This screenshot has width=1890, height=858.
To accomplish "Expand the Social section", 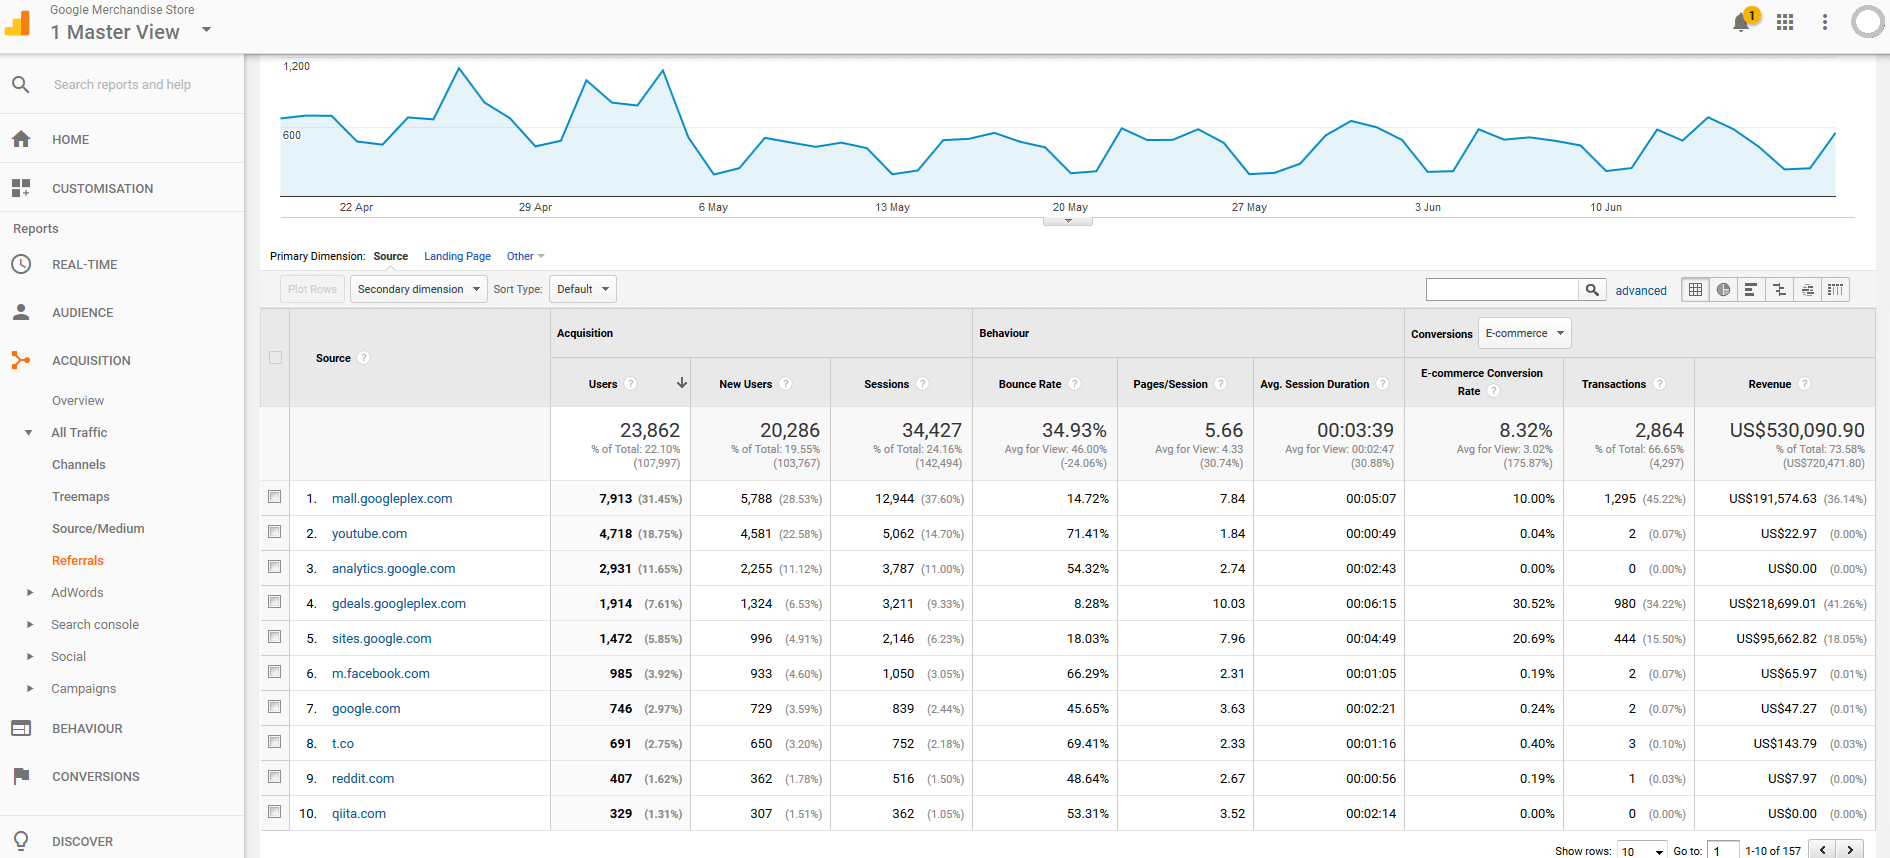I will pyautogui.click(x=29, y=657).
